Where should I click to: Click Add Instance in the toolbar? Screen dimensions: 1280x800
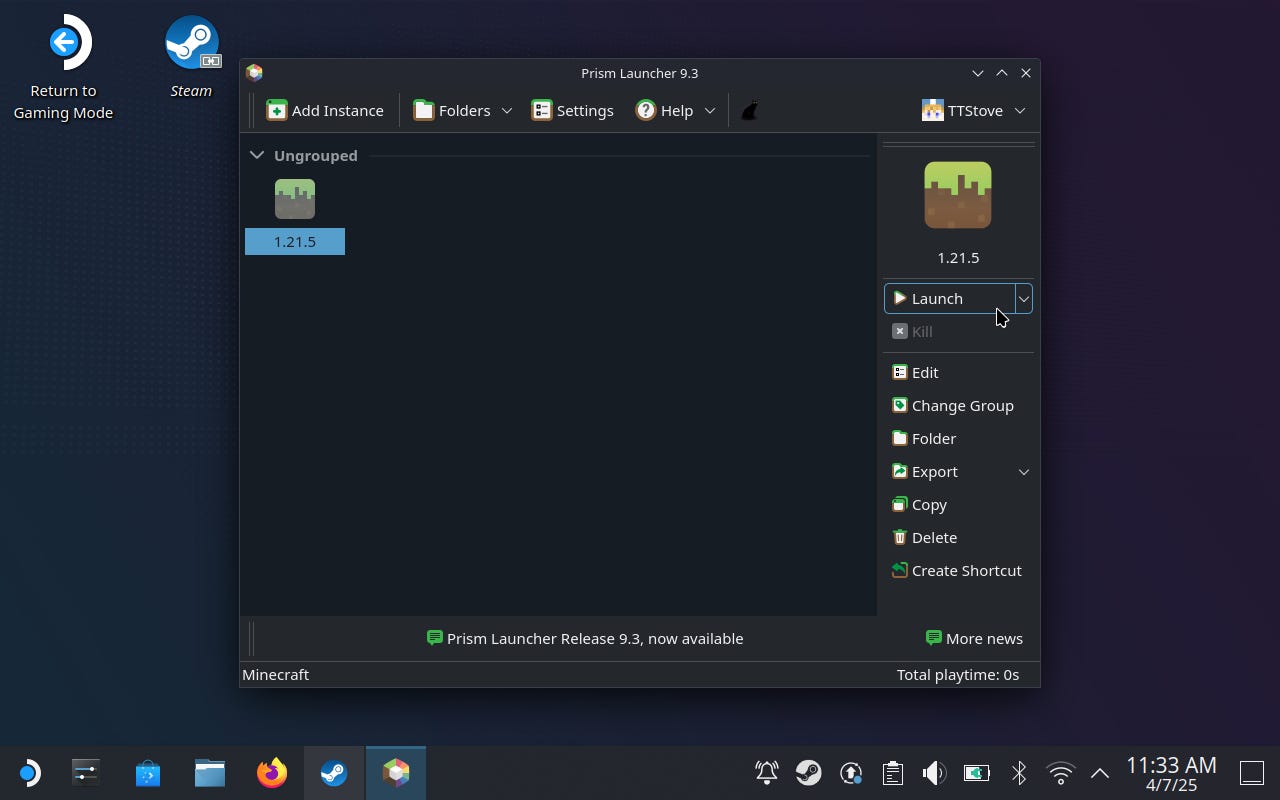[325, 110]
